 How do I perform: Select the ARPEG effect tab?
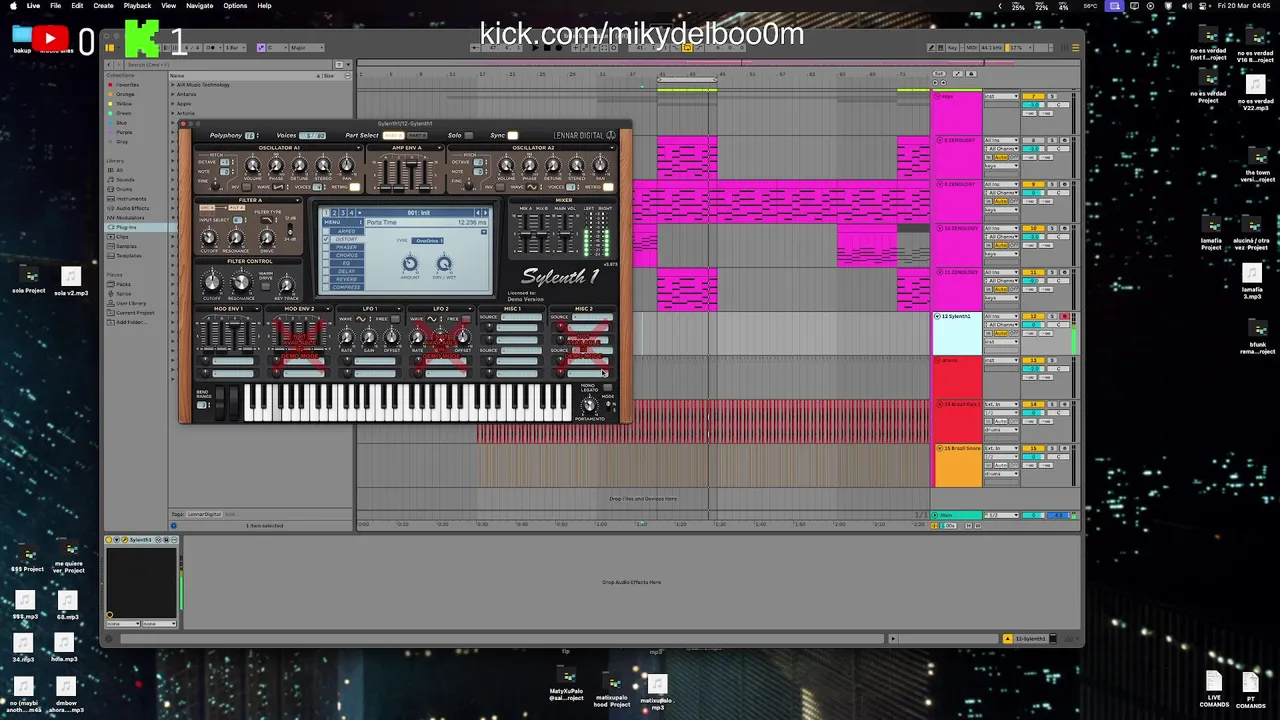(345, 232)
